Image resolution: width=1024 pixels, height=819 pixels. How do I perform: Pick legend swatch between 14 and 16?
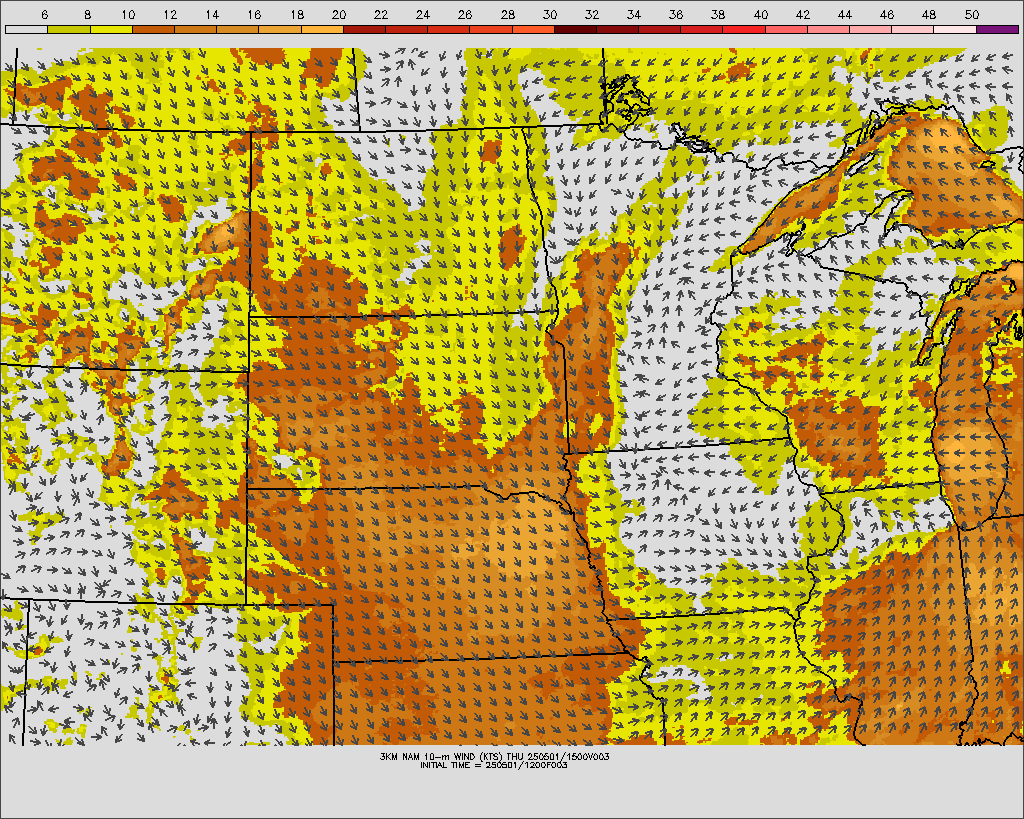(x=238, y=29)
